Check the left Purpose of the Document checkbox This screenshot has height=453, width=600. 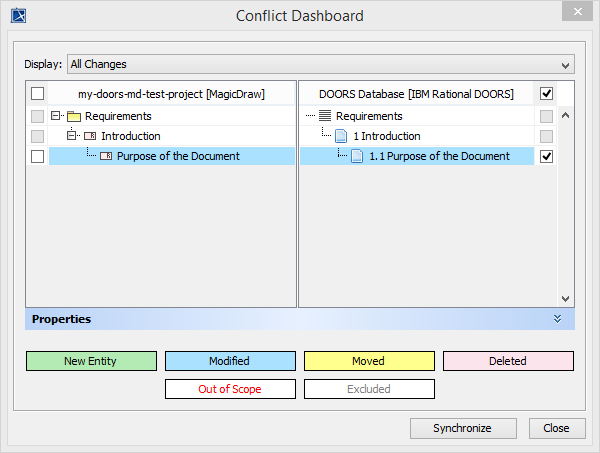38,157
